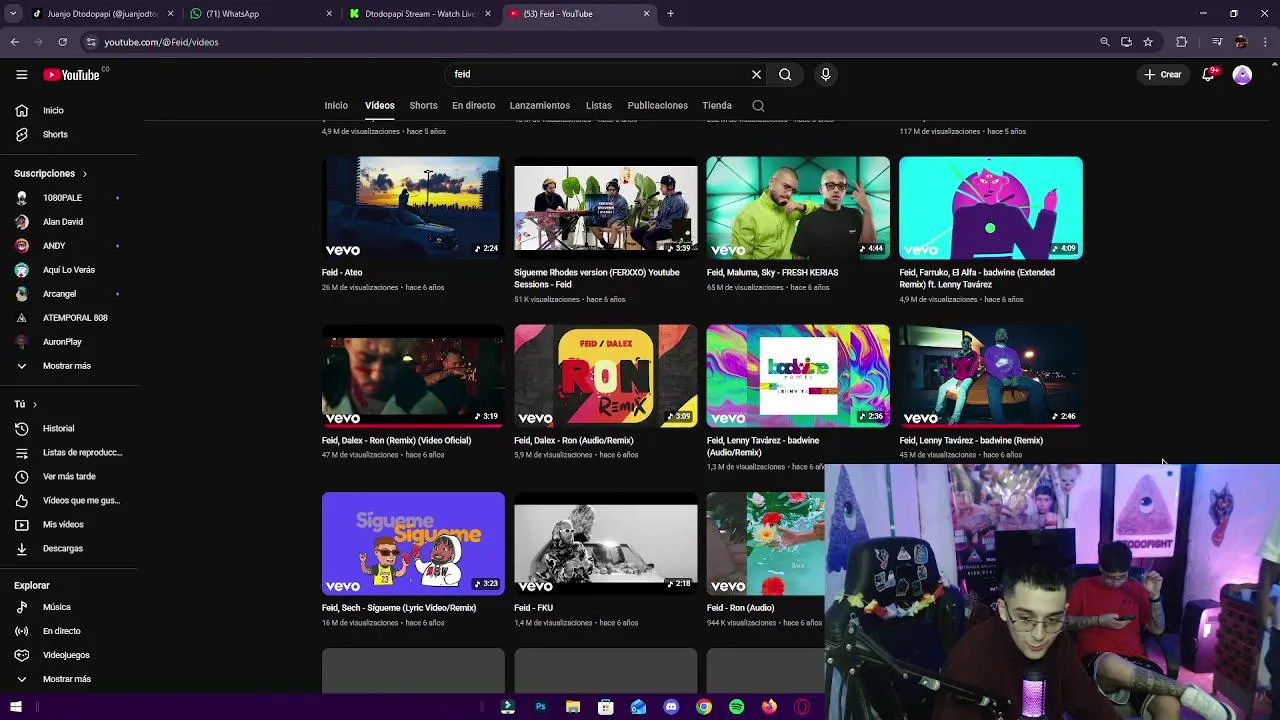This screenshot has height=720, width=1280.
Task: Expand the Suscripciones section chevron
Action: click(x=84, y=174)
